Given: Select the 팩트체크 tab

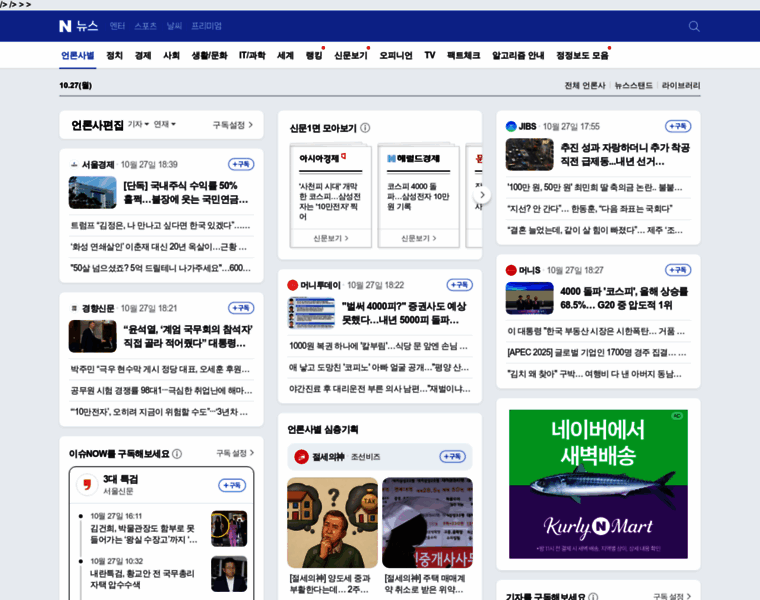Looking at the screenshot, I should click(463, 56).
